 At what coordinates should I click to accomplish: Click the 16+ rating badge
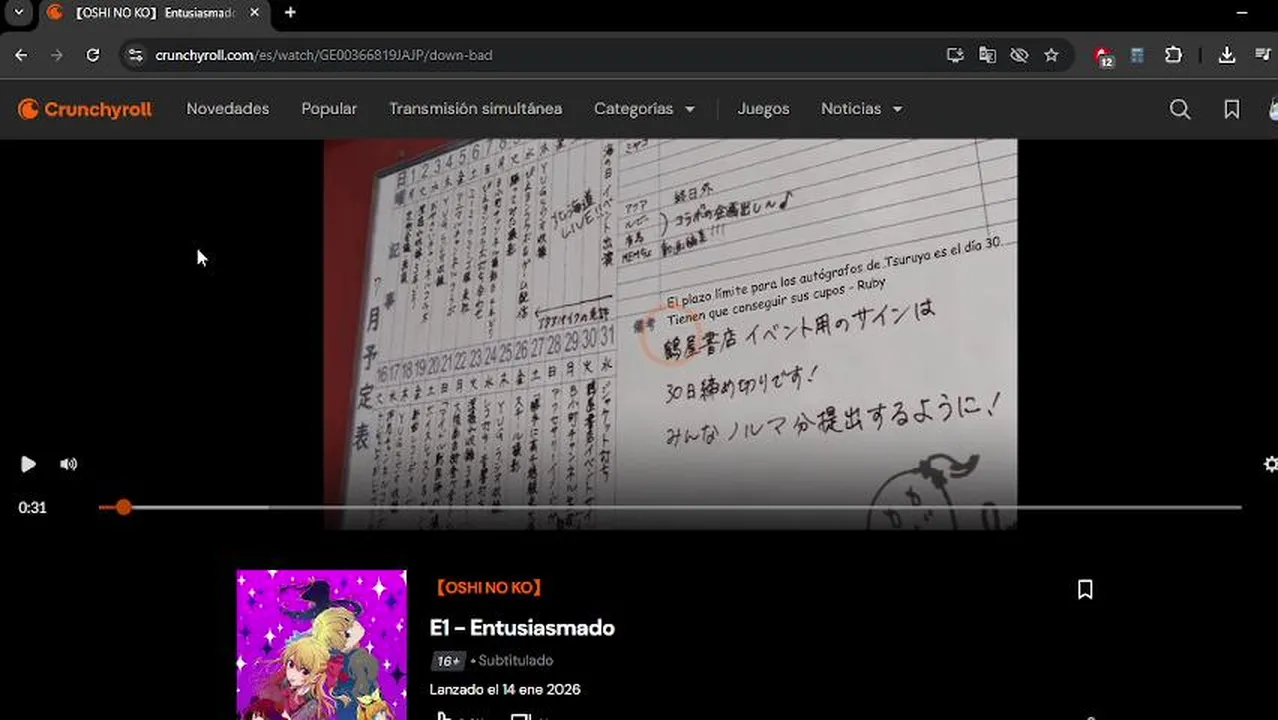[448, 661]
